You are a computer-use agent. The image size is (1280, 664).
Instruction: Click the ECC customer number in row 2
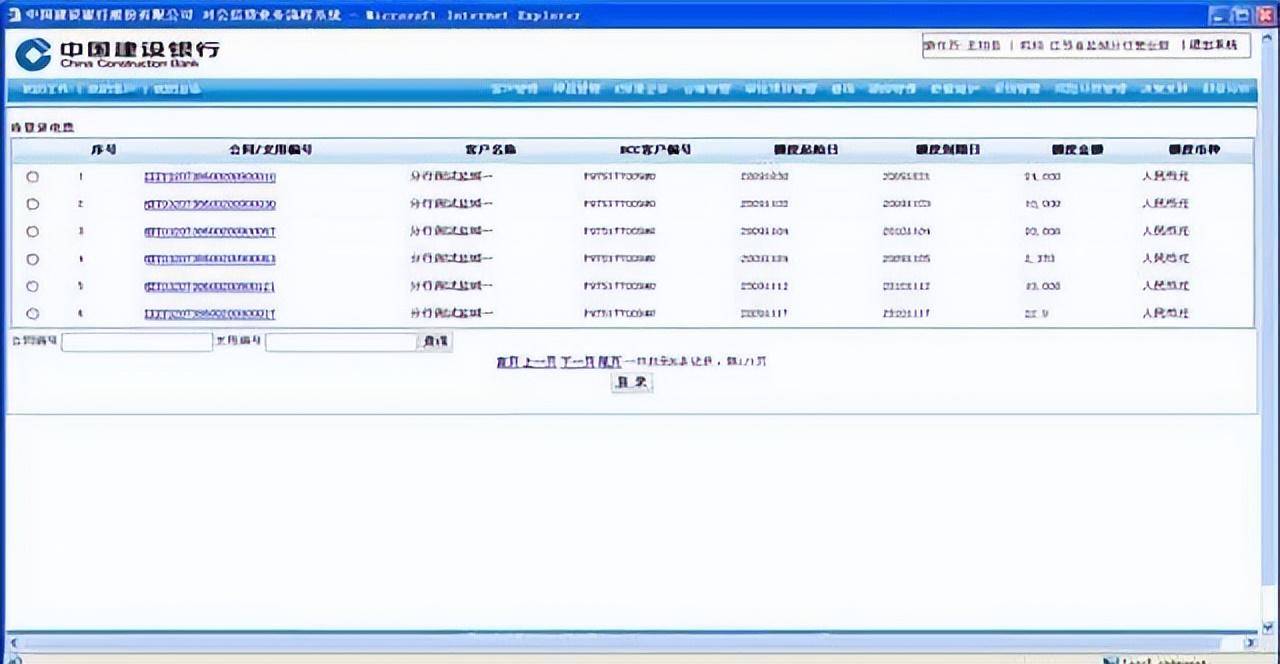tap(620, 204)
